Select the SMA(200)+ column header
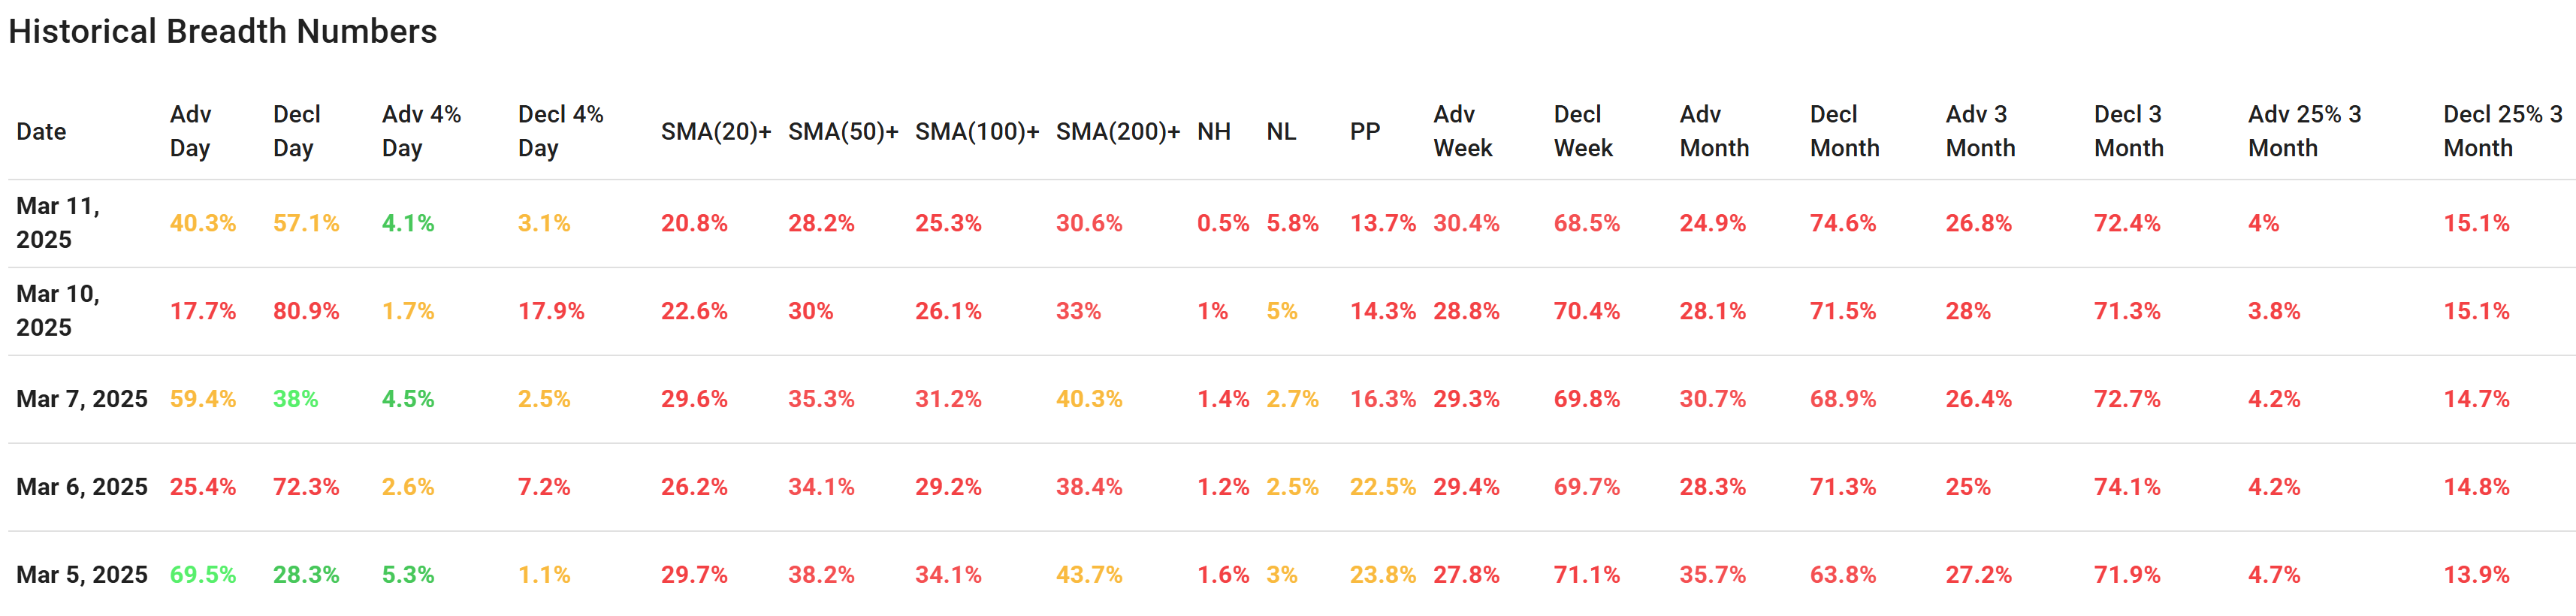 click(1117, 131)
